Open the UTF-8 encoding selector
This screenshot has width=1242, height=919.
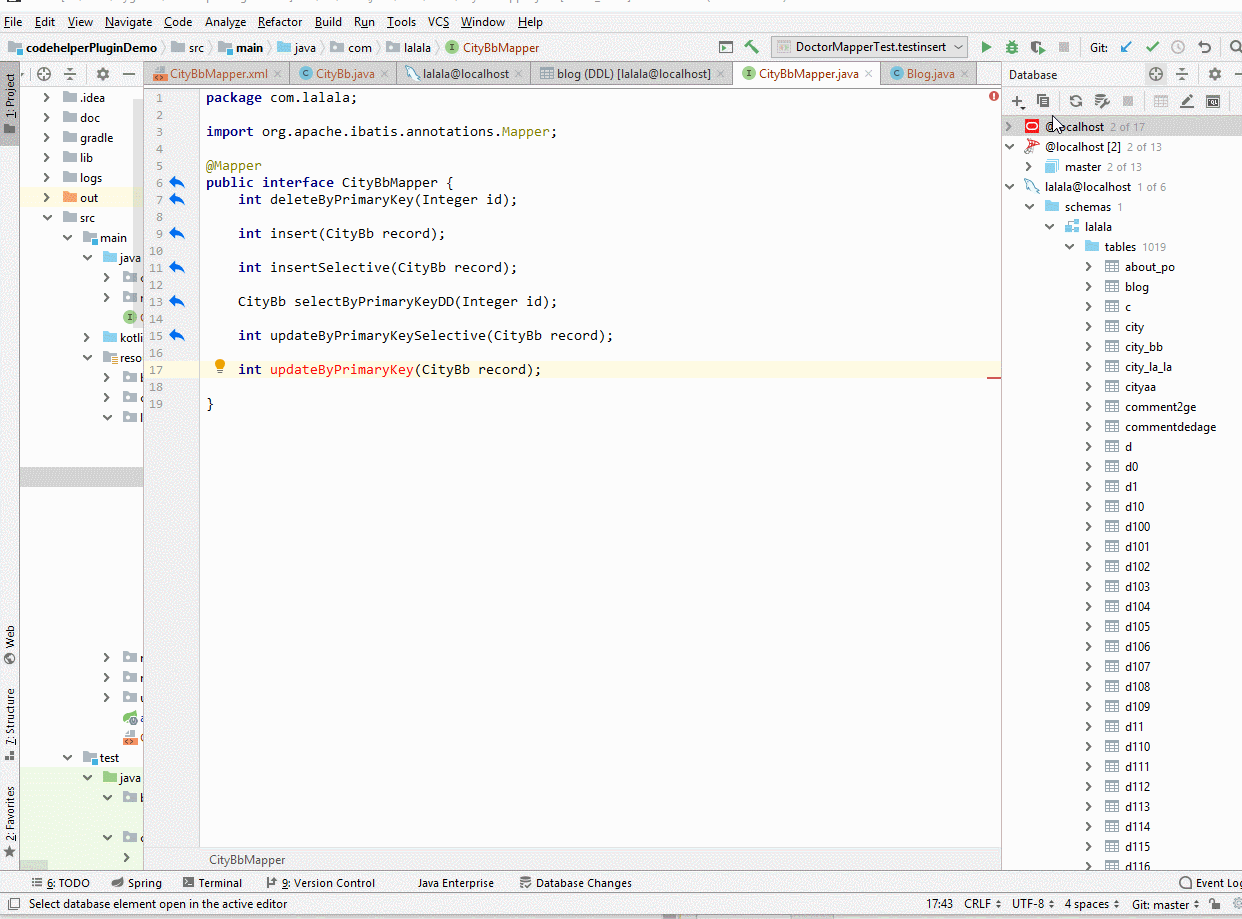point(1032,904)
